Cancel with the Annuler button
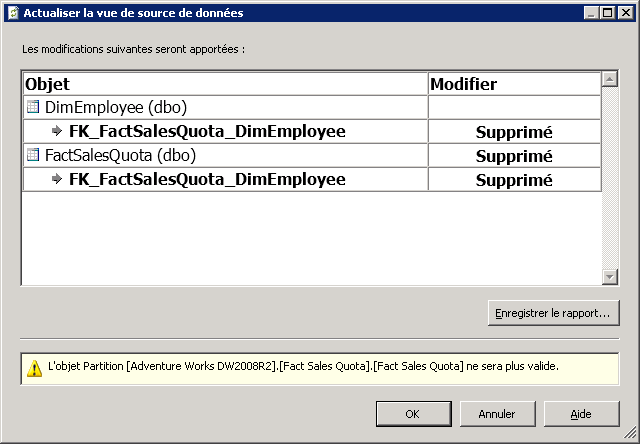This screenshot has height=444, width=640. point(498,414)
